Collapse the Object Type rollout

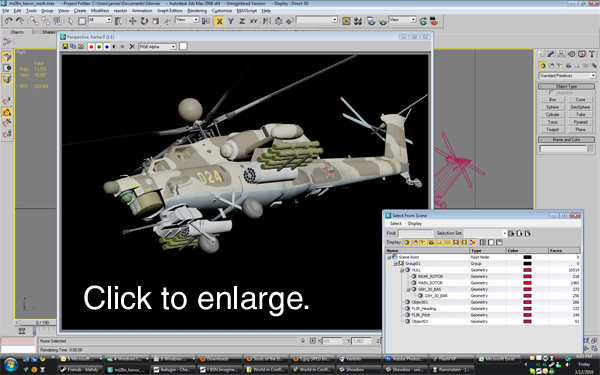[567, 86]
